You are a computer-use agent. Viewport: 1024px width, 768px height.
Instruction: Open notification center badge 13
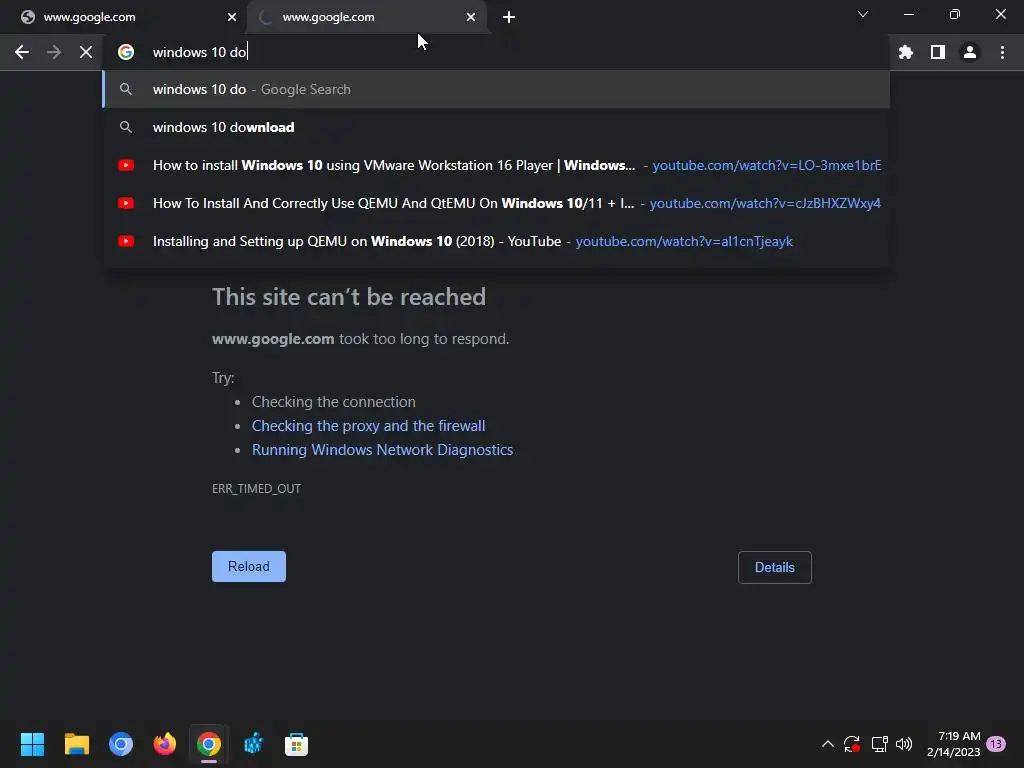[996, 744]
